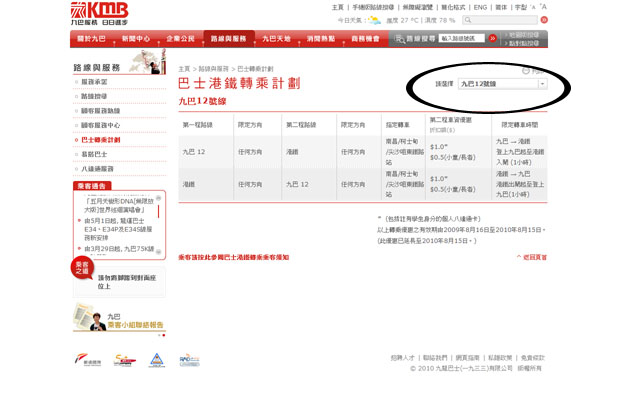Click the red 乘客之道 speech bubble badge
This screenshot has width=630, height=420.
[82, 267]
